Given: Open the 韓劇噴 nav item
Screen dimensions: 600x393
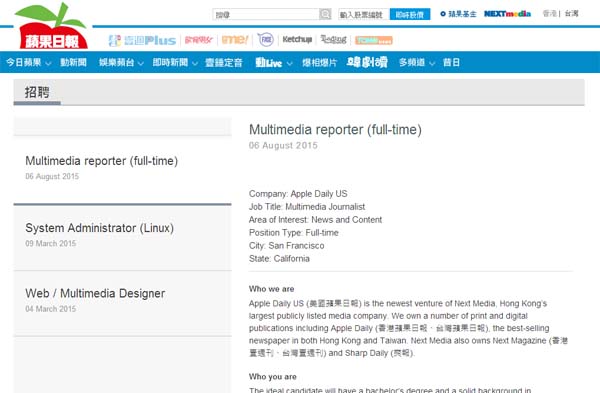Looking at the screenshot, I should point(367,62).
